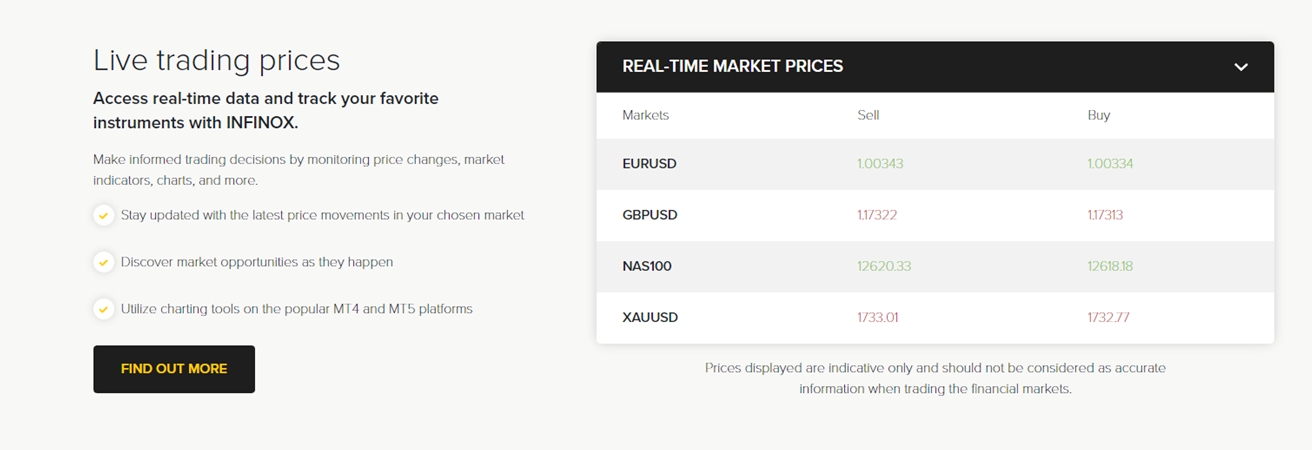Screen dimensions: 1312x450
Task: Click the Markets column header
Action: (x=646, y=115)
